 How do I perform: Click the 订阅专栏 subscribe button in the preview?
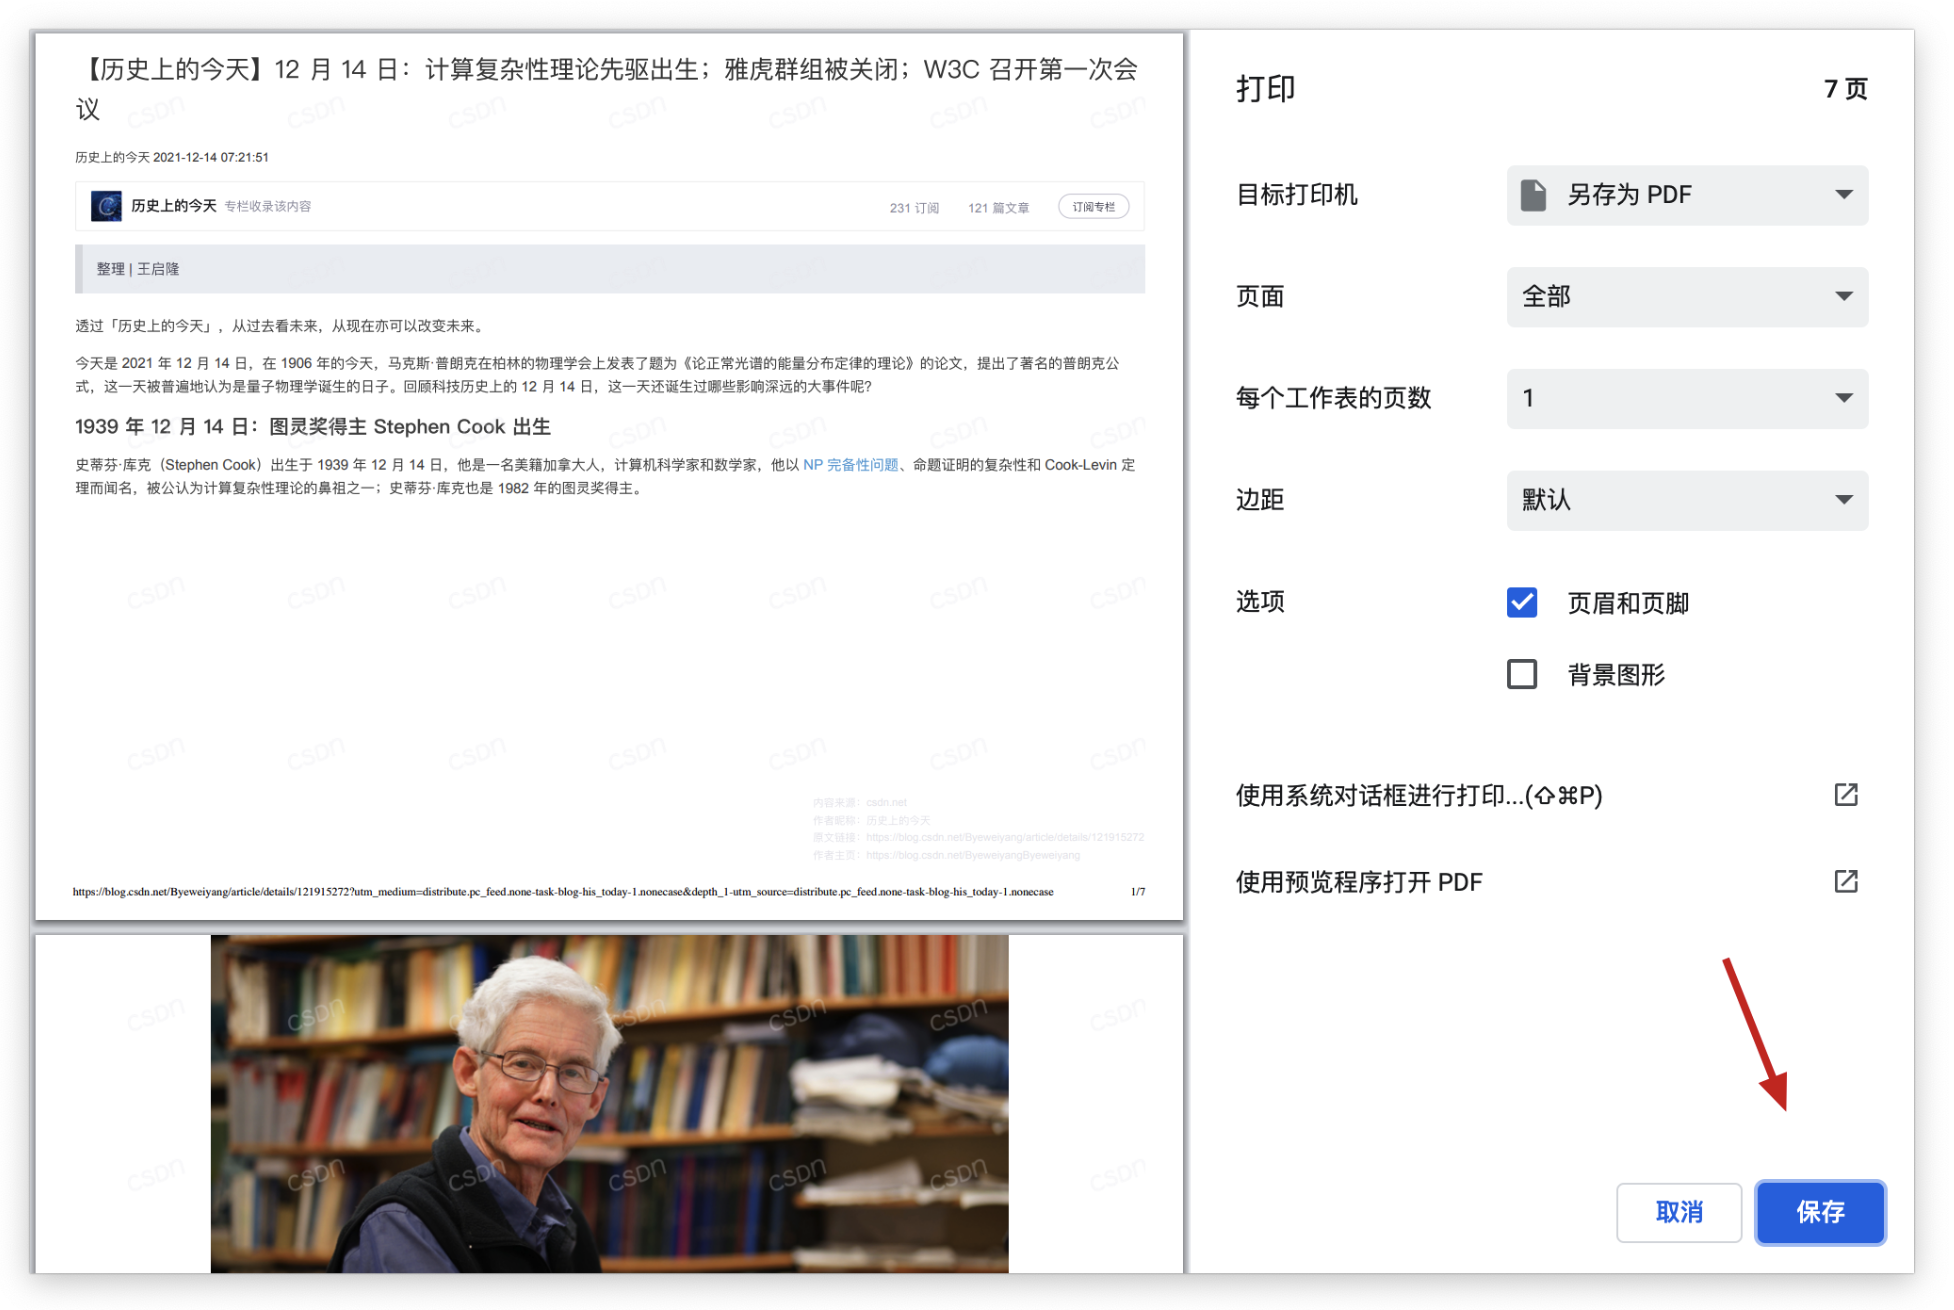1093,207
